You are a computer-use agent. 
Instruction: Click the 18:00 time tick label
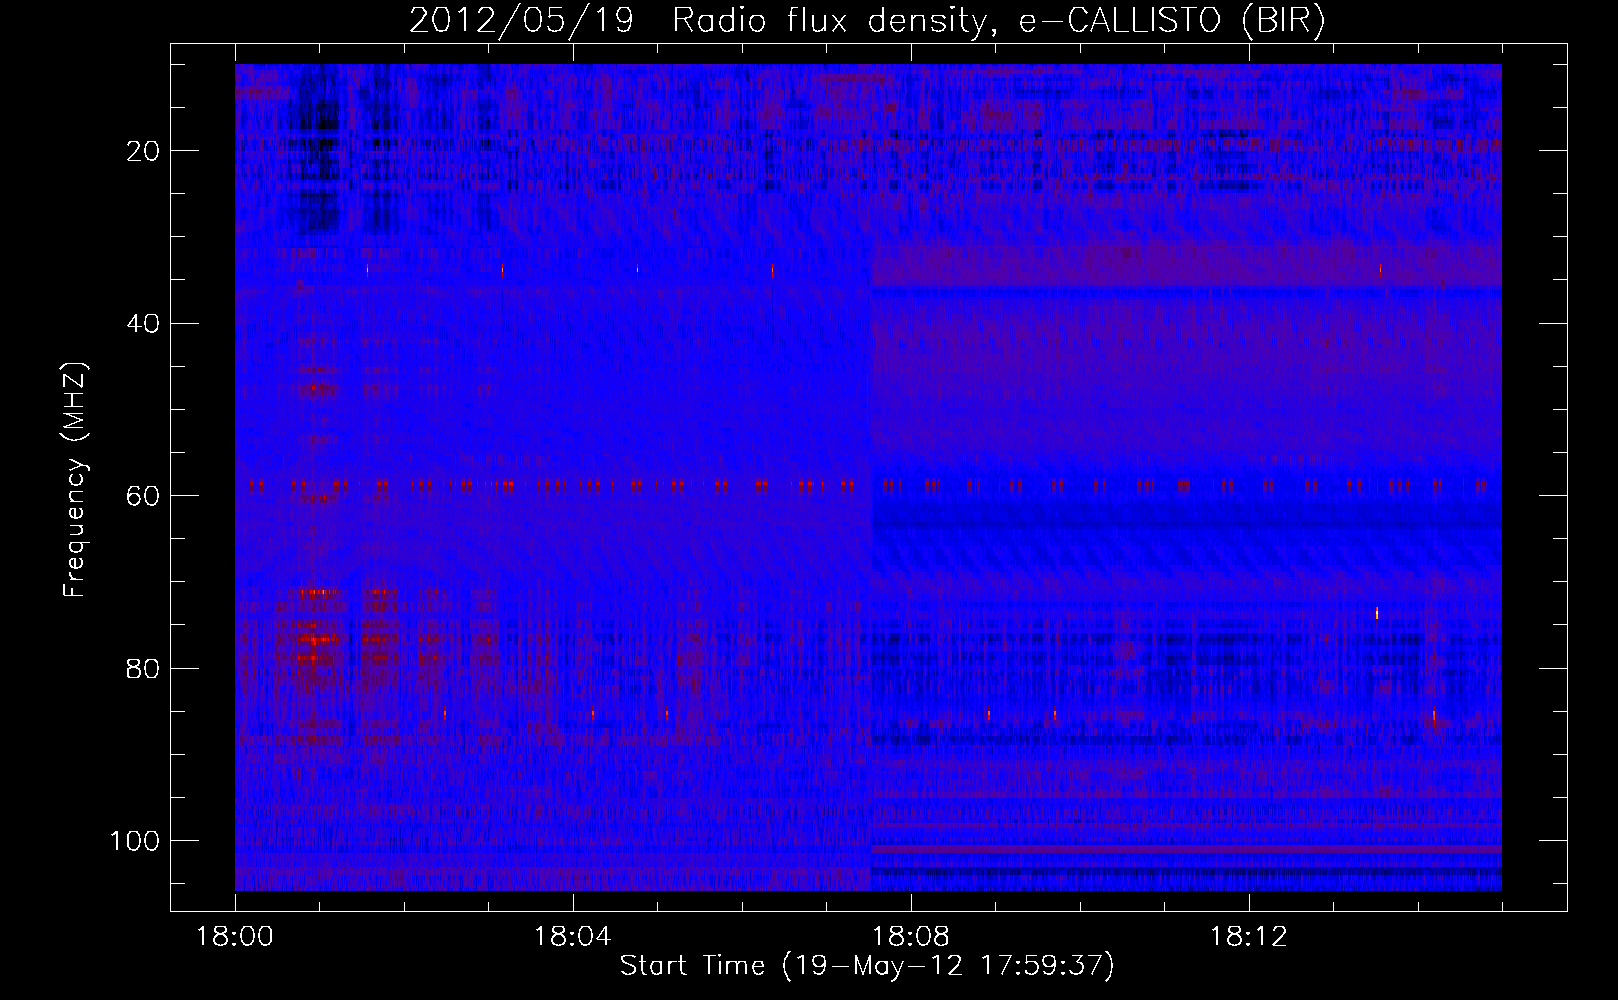[235, 937]
